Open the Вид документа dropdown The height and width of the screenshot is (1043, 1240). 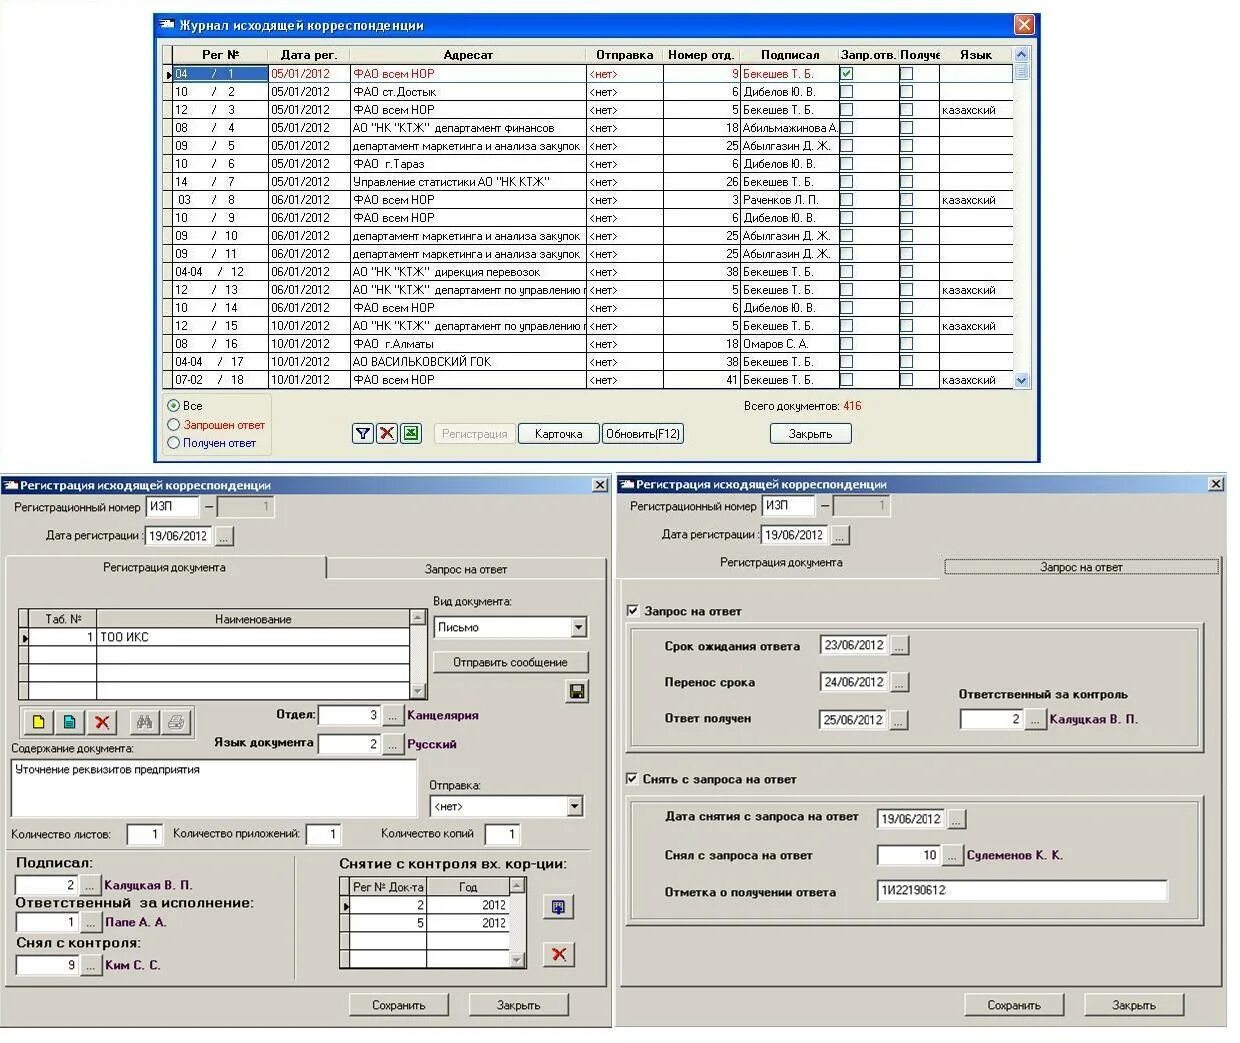point(578,628)
